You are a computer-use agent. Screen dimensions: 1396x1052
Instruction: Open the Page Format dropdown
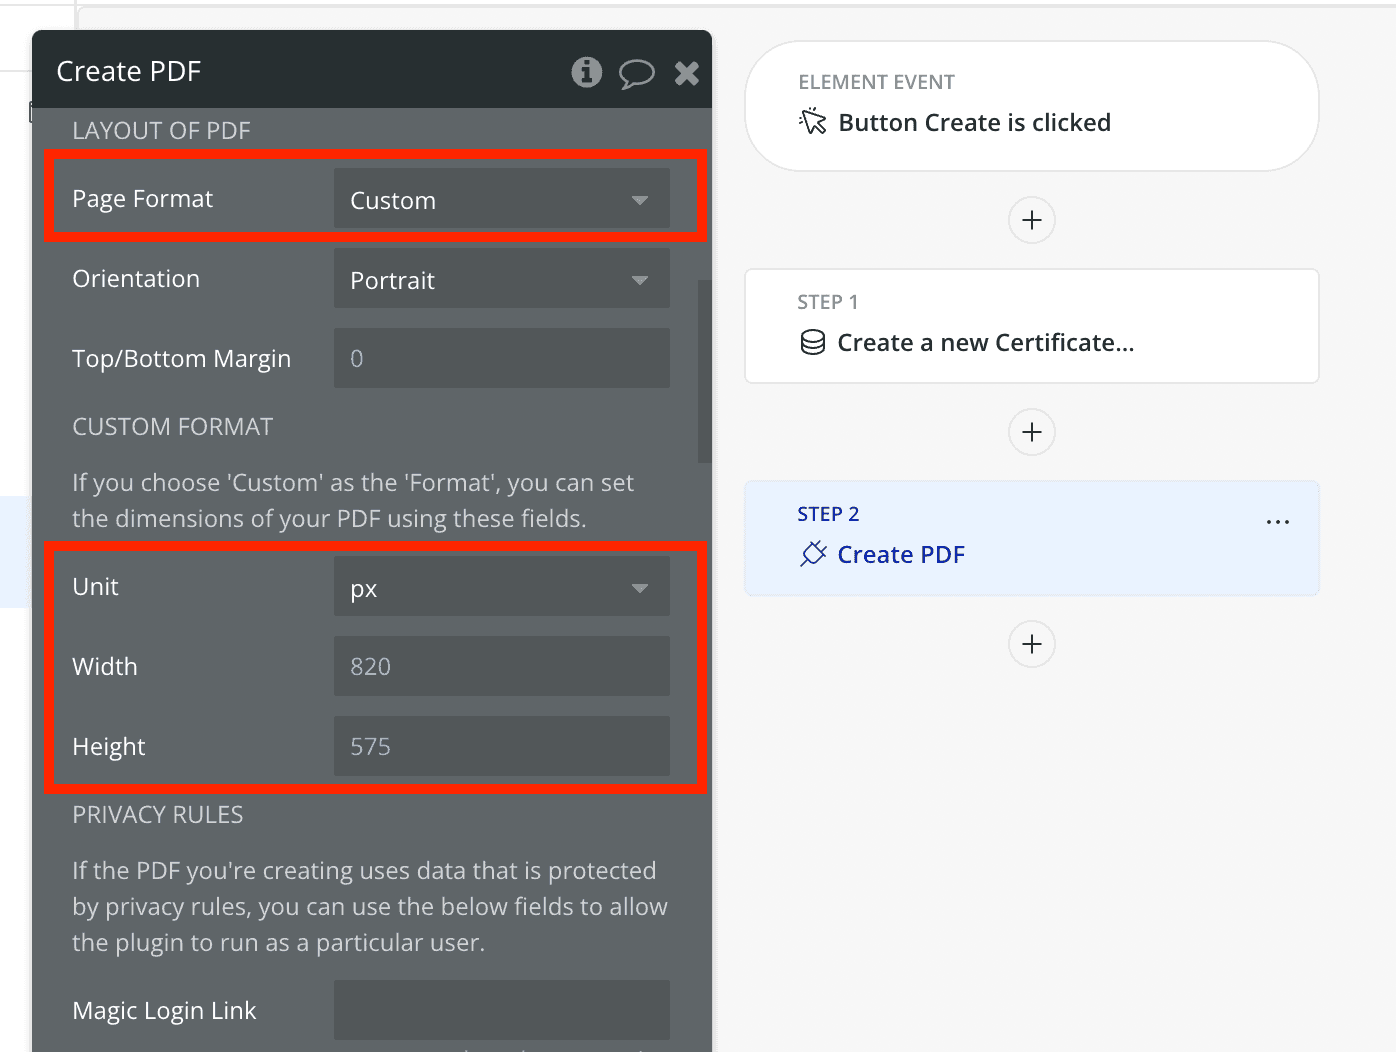[x=501, y=200]
